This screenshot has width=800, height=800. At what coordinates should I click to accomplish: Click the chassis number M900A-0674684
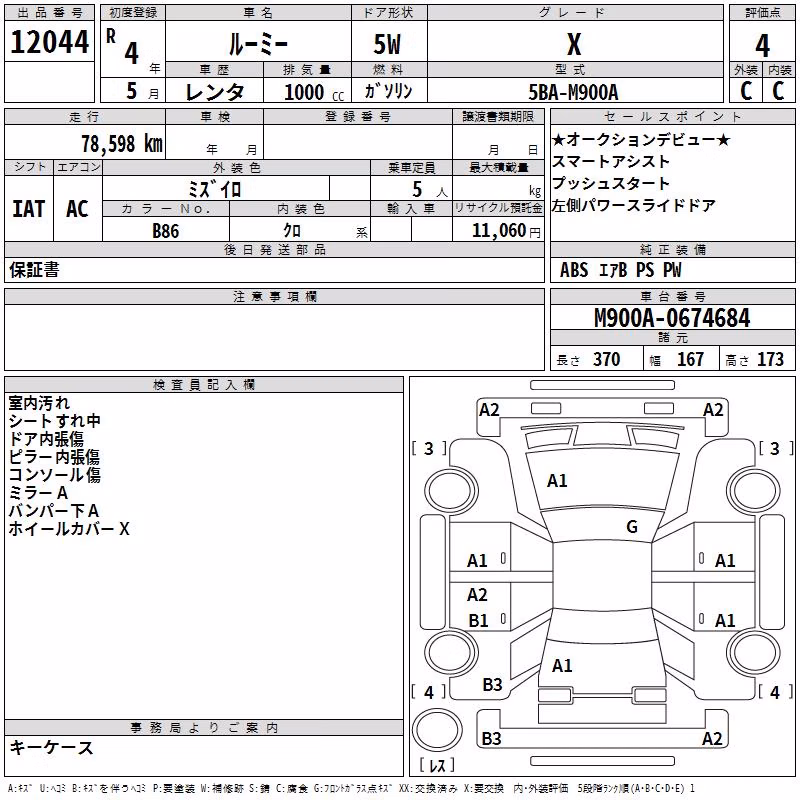[672, 318]
